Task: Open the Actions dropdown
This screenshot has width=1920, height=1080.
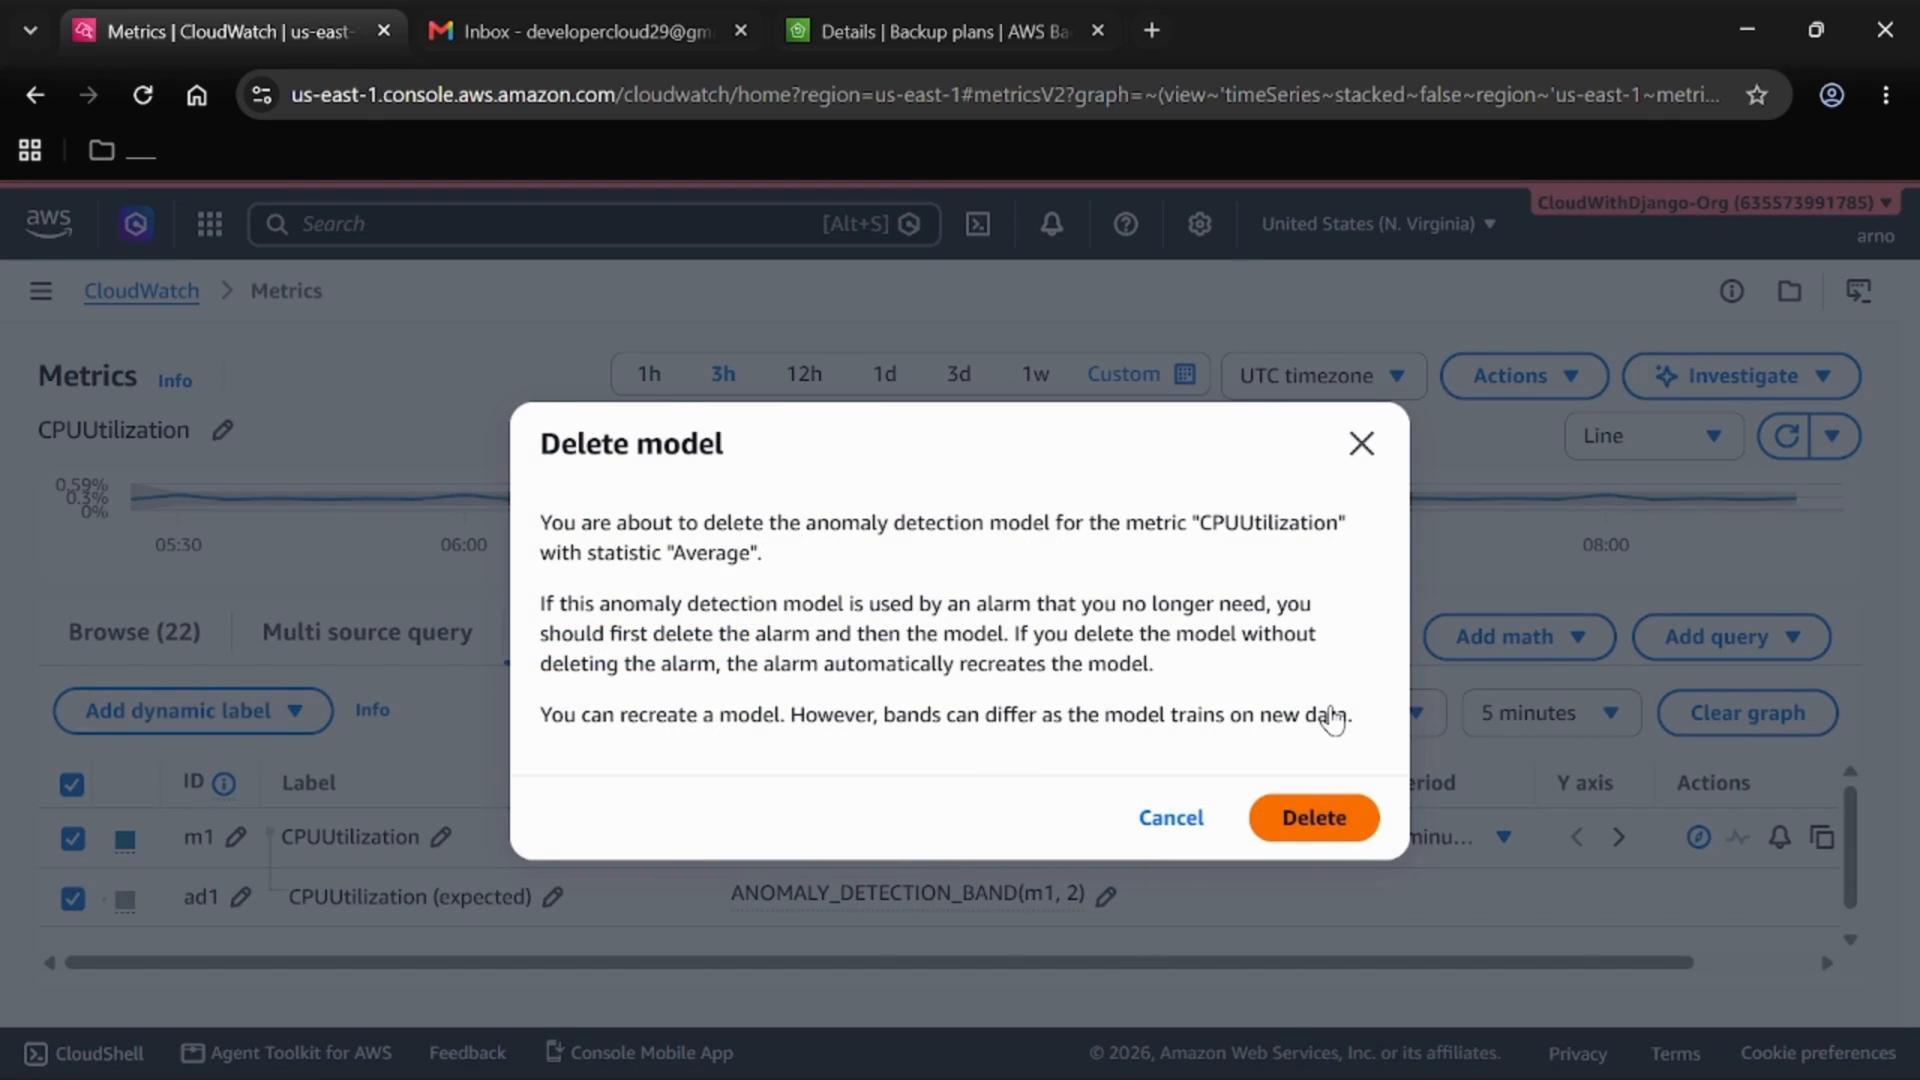Action: point(1524,376)
